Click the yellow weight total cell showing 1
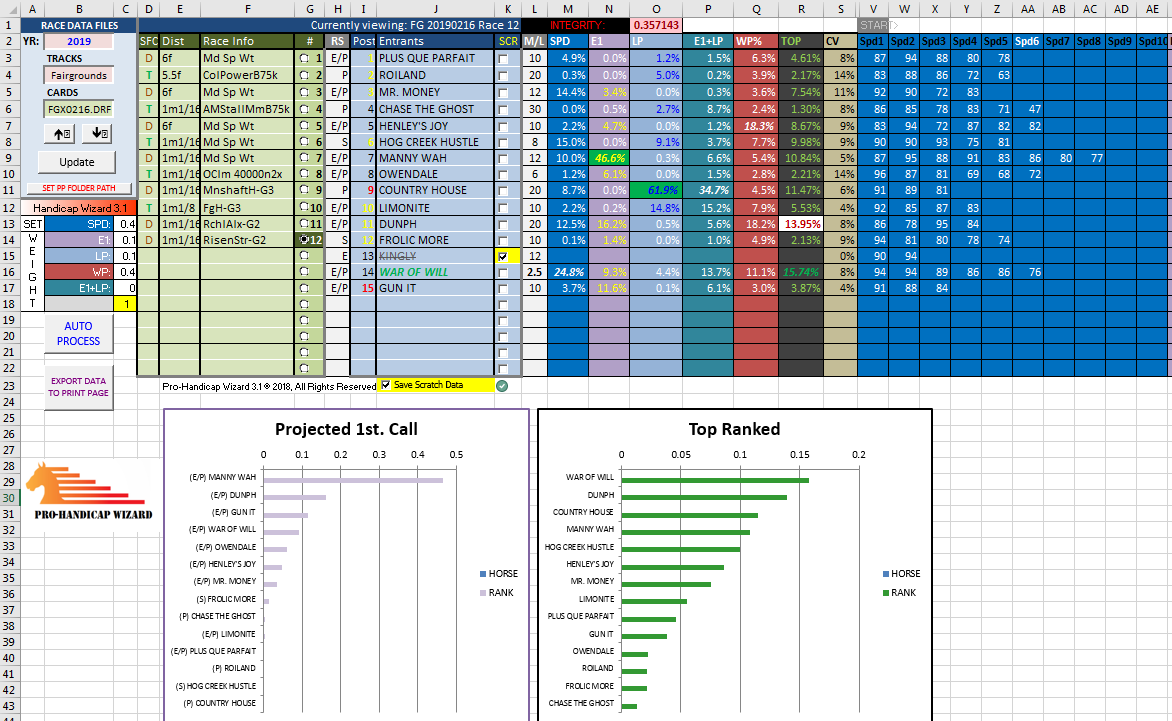The width and height of the screenshot is (1172, 721). 125,304
